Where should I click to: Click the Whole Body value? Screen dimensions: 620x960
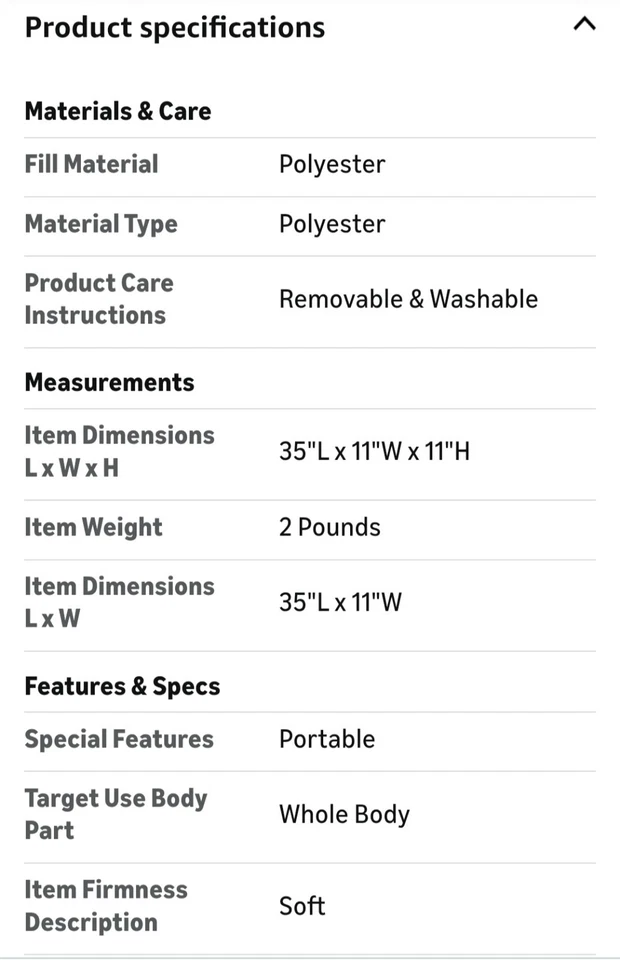click(344, 814)
